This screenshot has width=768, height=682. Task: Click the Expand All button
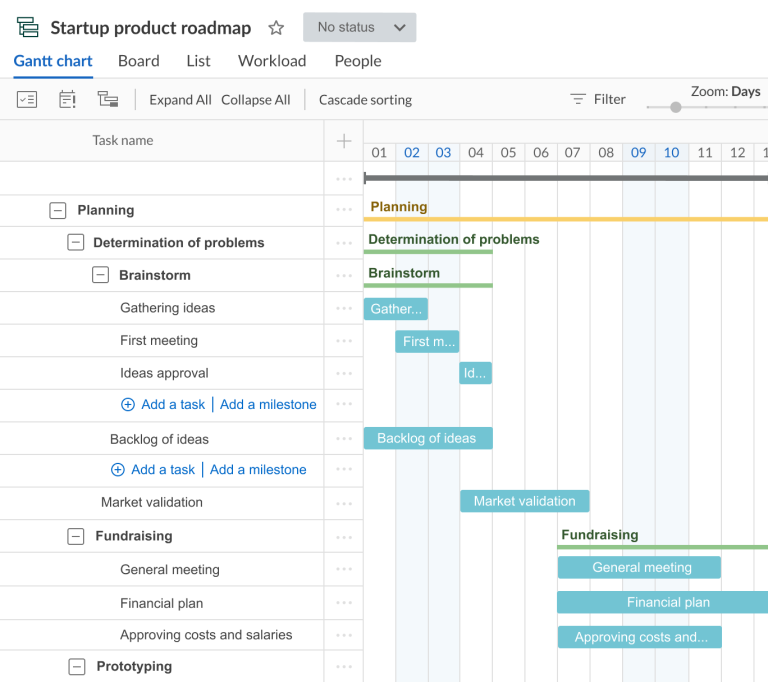tap(180, 100)
